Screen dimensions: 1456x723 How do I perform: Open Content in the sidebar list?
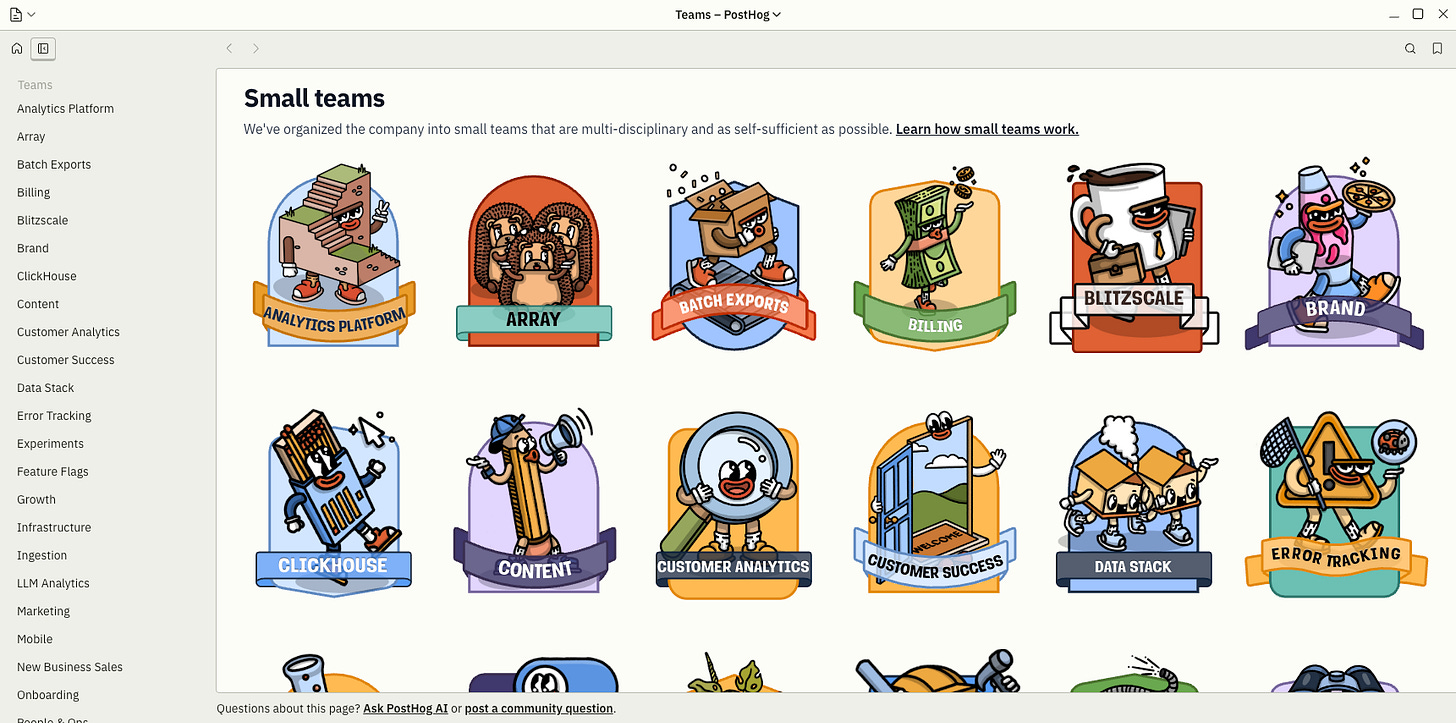pyautogui.click(x=38, y=305)
